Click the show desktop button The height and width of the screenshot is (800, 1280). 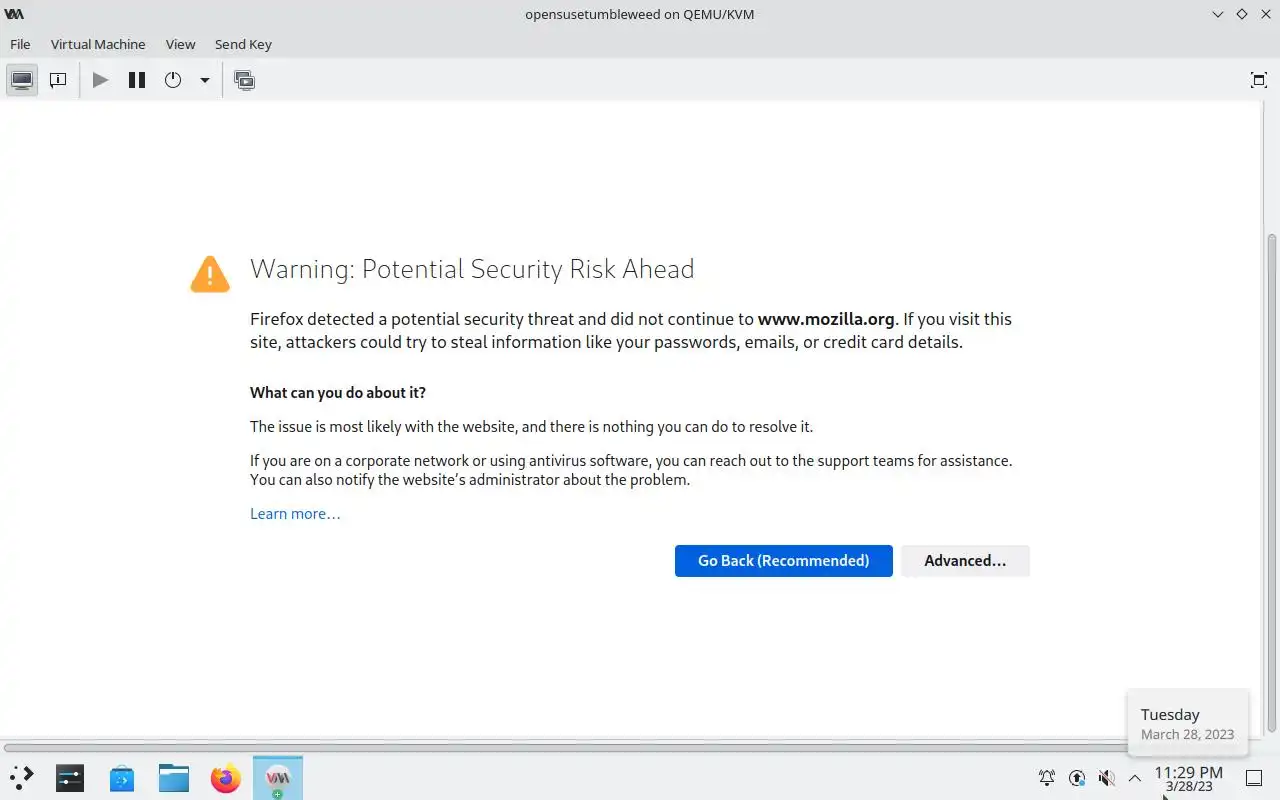coord(1253,778)
